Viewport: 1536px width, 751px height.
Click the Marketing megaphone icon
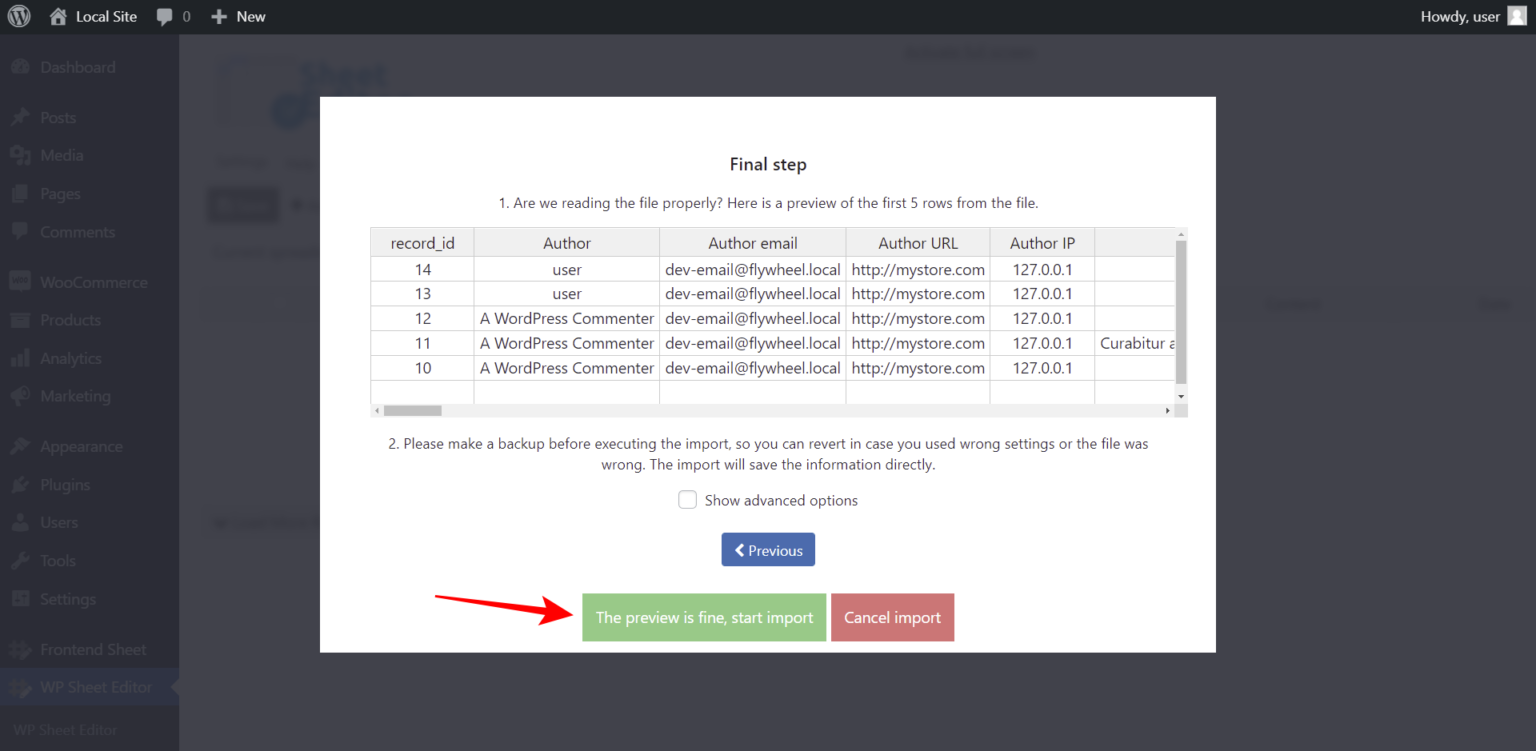click(20, 396)
